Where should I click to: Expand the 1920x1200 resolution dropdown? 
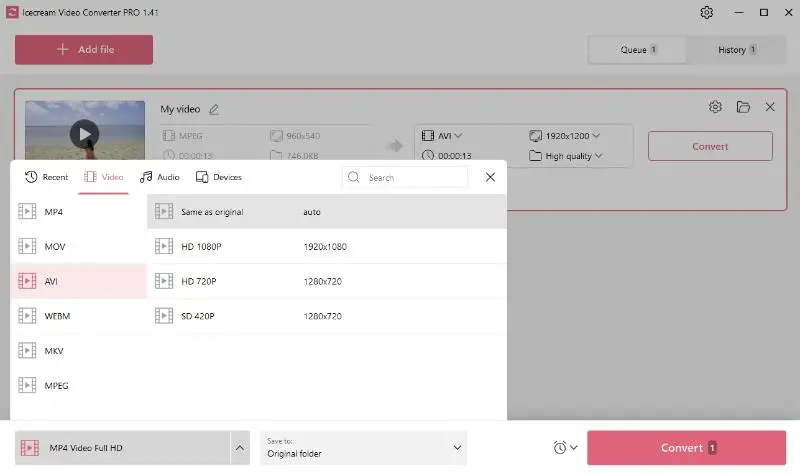pos(564,136)
